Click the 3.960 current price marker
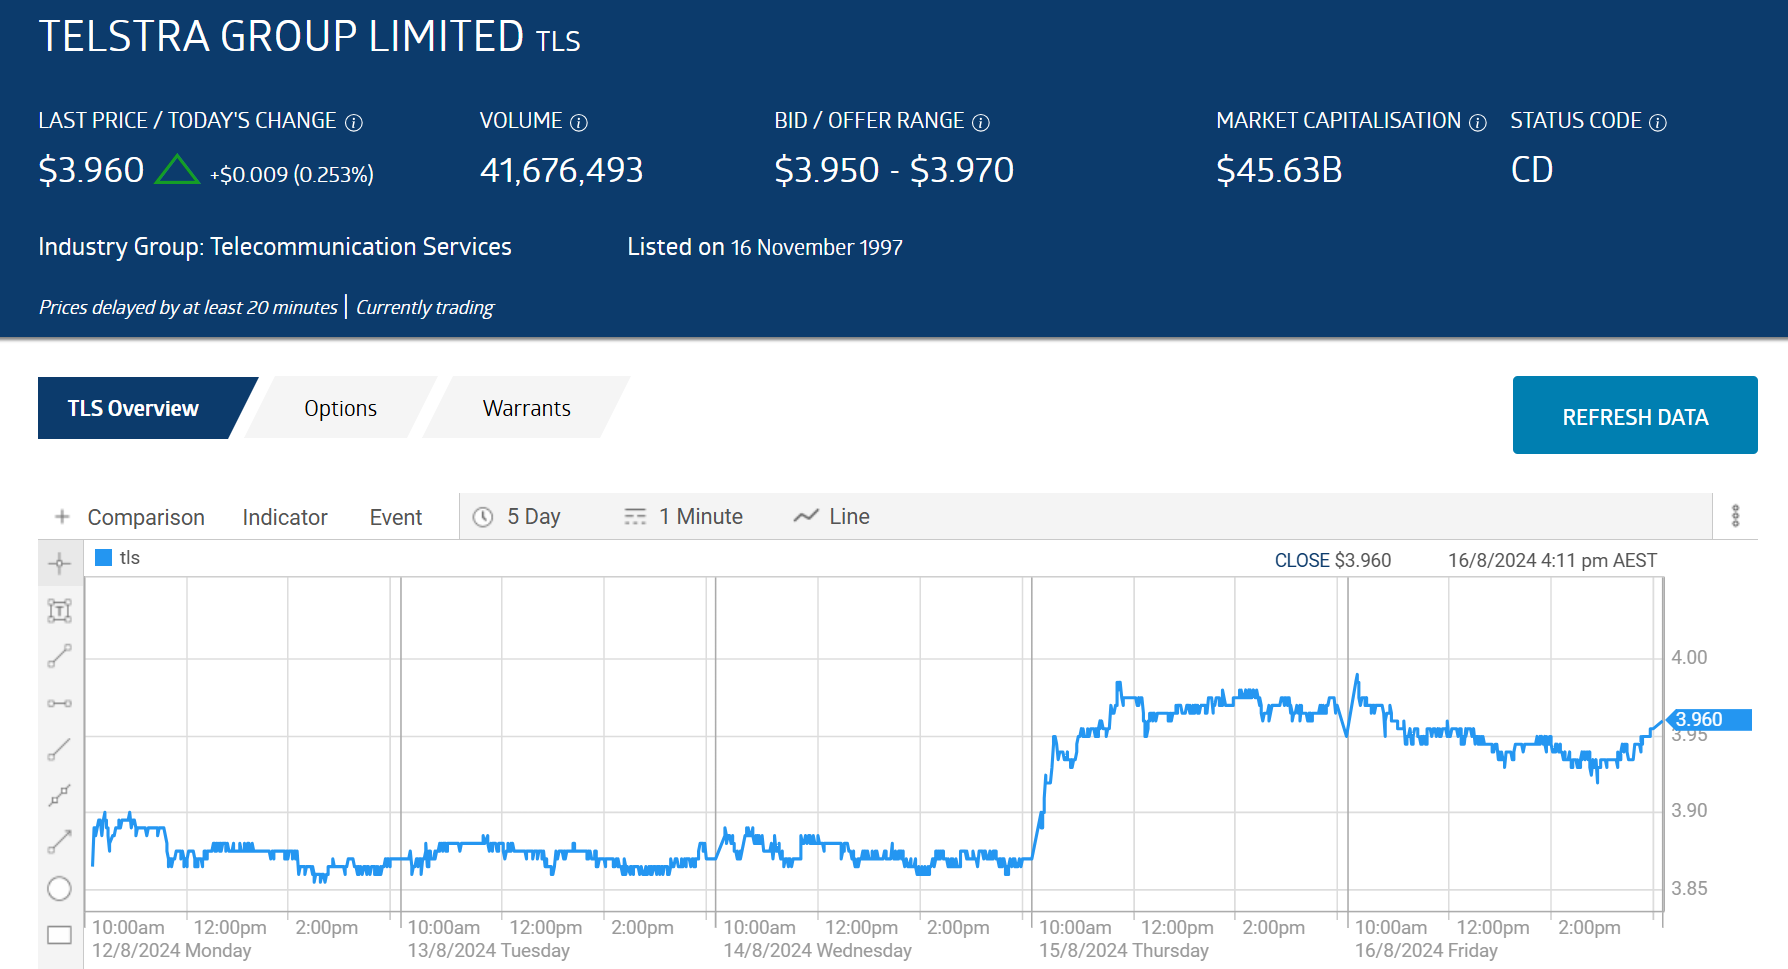The height and width of the screenshot is (969, 1788). 1708,719
